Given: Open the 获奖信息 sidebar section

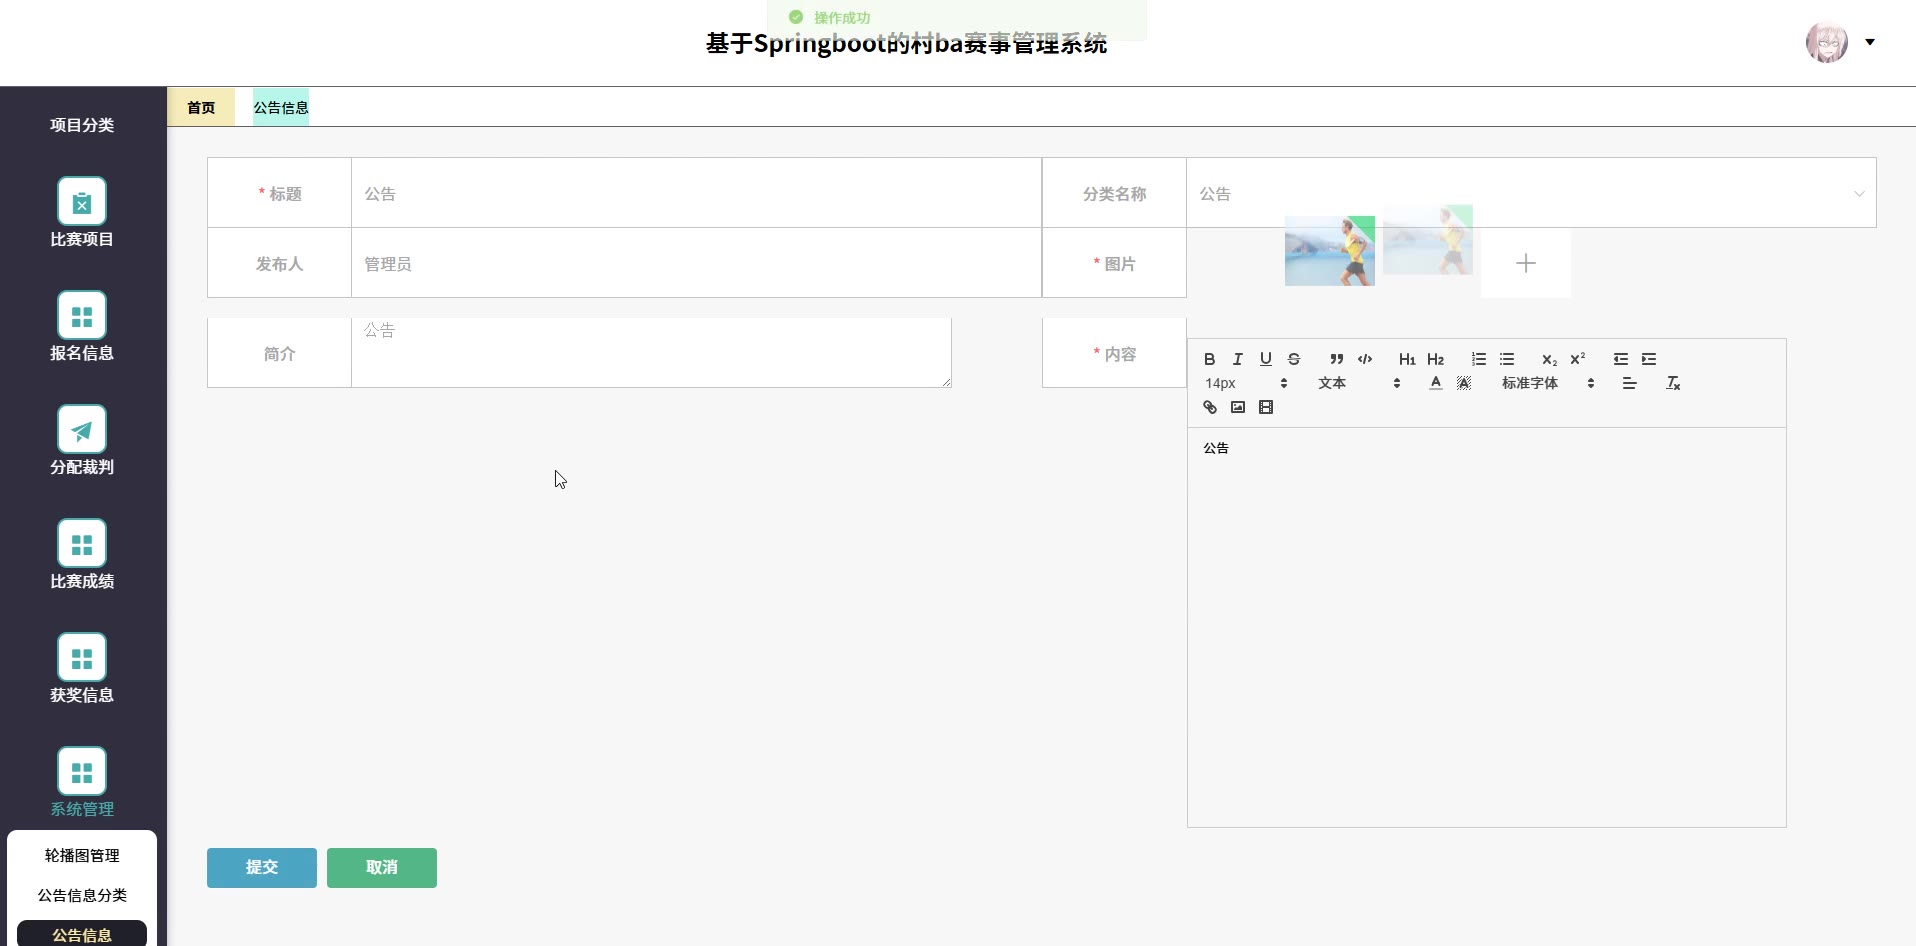Looking at the screenshot, I should (82, 669).
